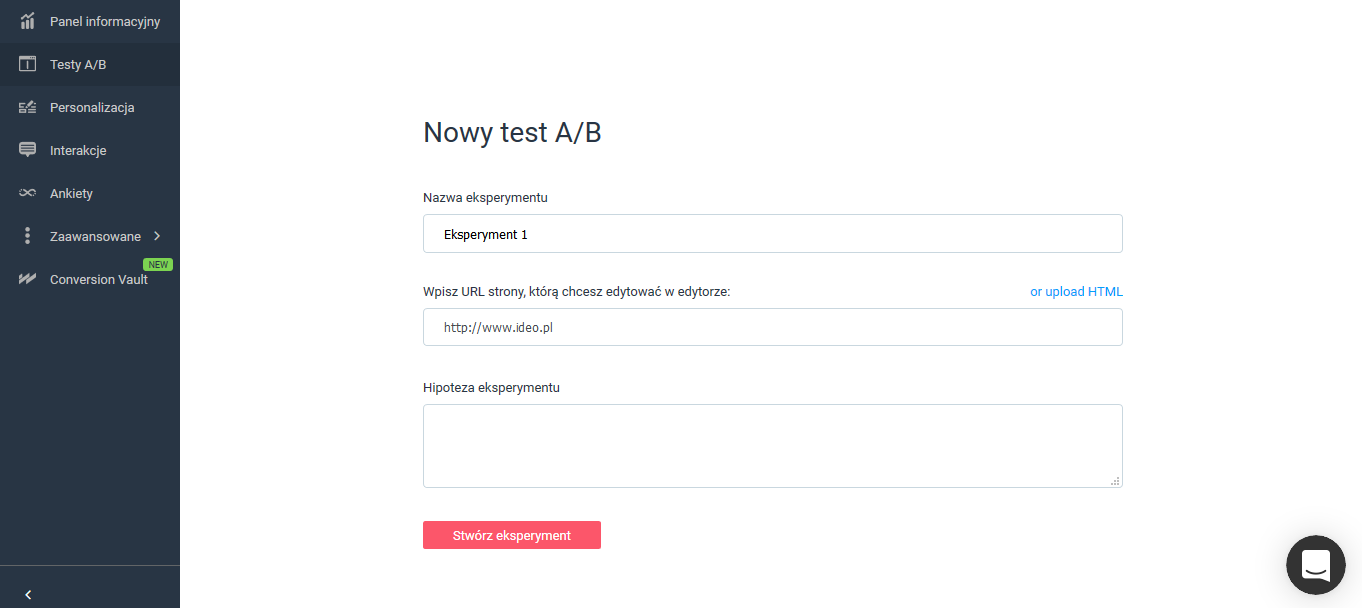
Task: Select the Conversion Vault icon
Action: (x=27, y=278)
